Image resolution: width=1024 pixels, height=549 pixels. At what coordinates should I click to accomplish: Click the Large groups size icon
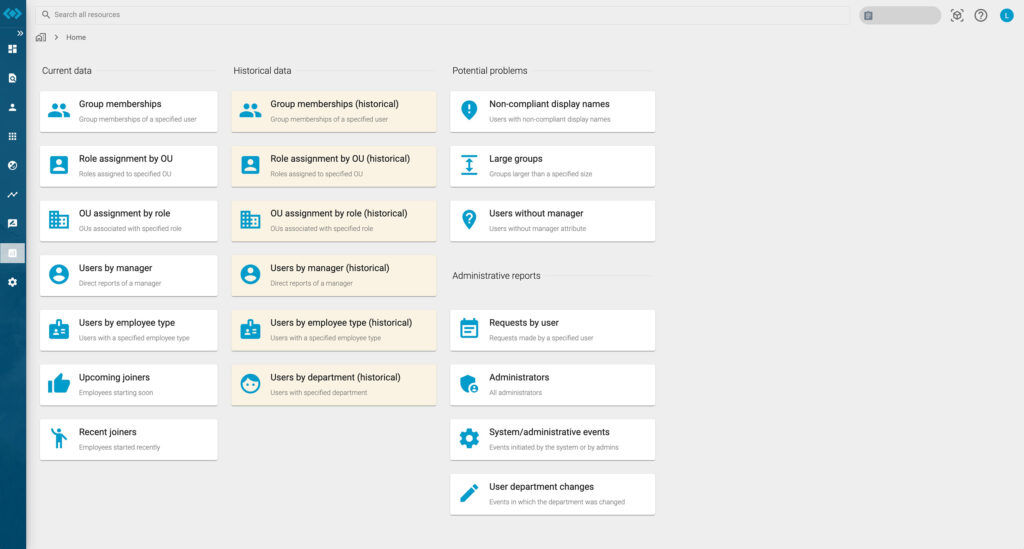[x=469, y=165]
